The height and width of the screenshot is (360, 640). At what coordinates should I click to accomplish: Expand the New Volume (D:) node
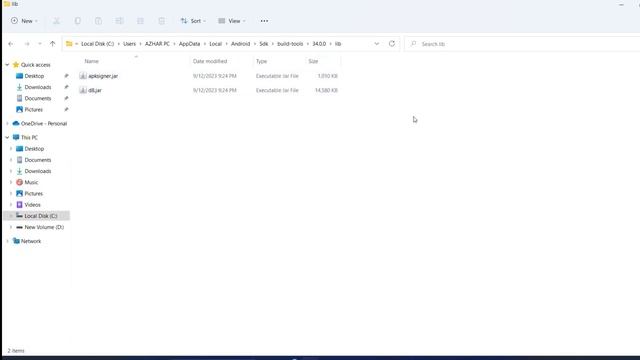(x=11, y=227)
